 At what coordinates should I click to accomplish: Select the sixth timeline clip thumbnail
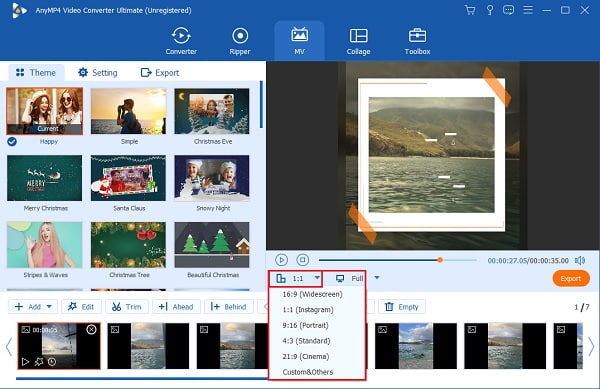pyautogui.click(x=505, y=346)
